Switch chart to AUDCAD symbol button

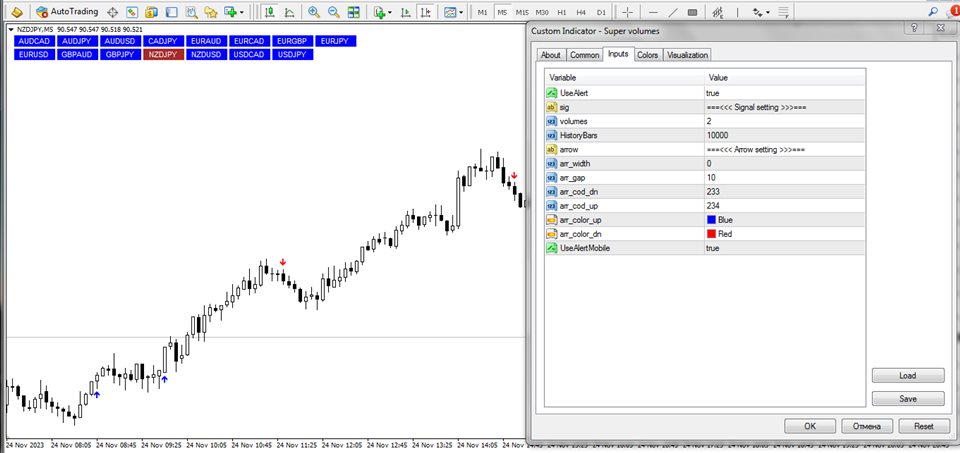[34, 41]
